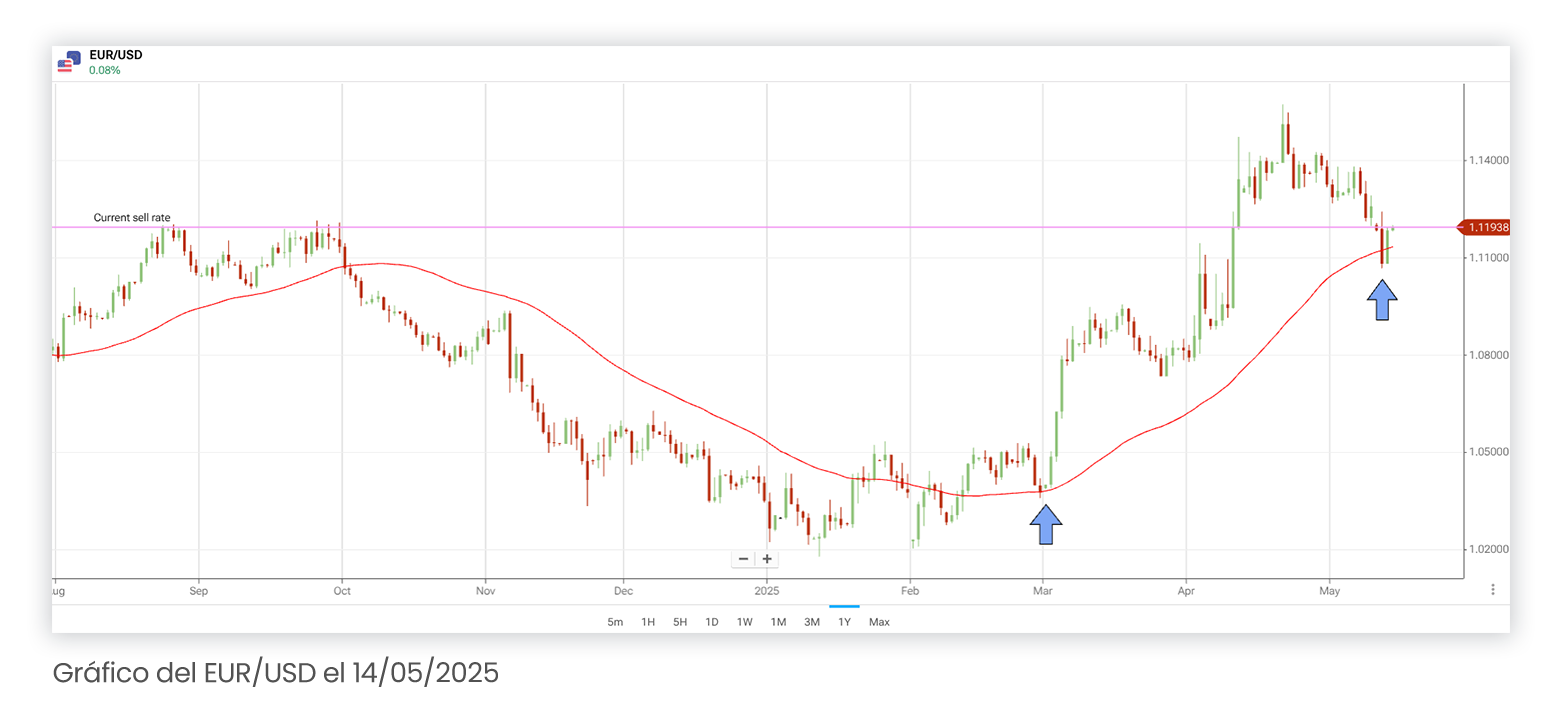1550x705 pixels.
Task: Select the 5m timeframe
Action: coord(615,622)
